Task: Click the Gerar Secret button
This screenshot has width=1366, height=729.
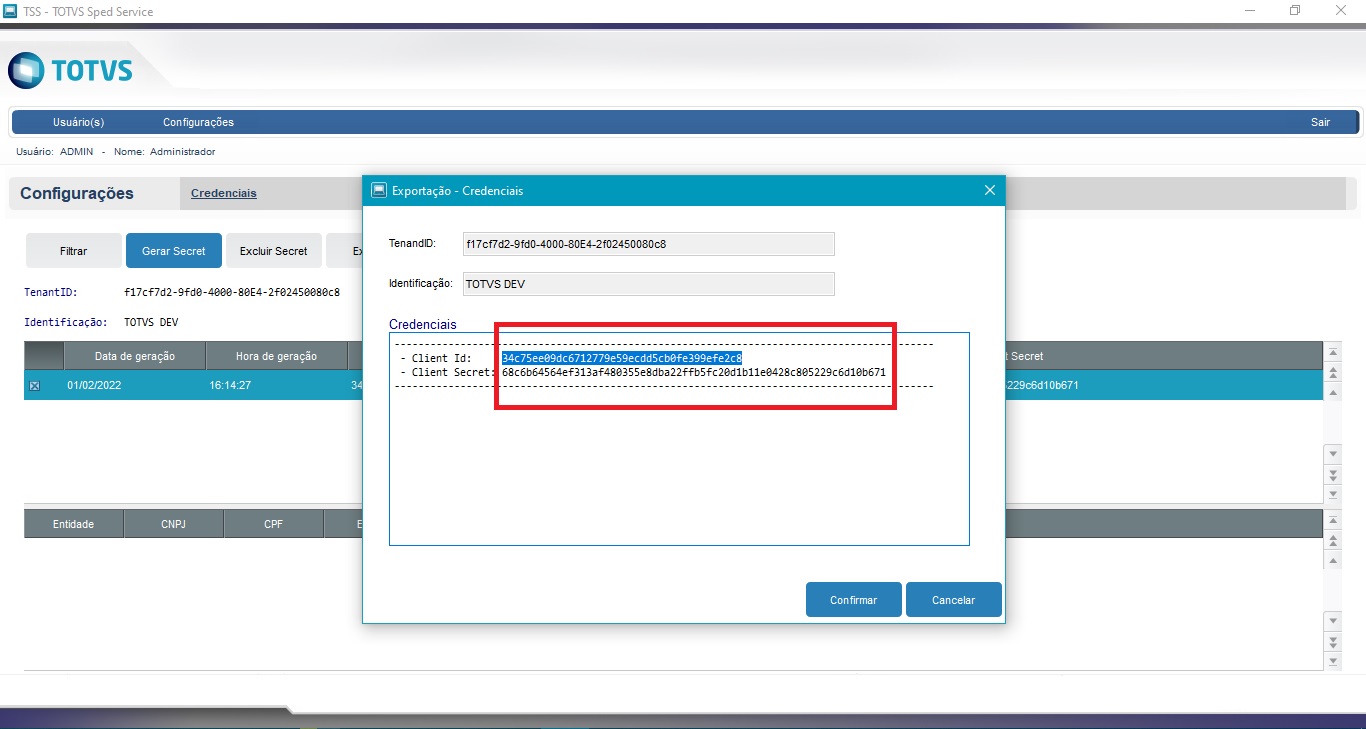Action: pos(174,251)
